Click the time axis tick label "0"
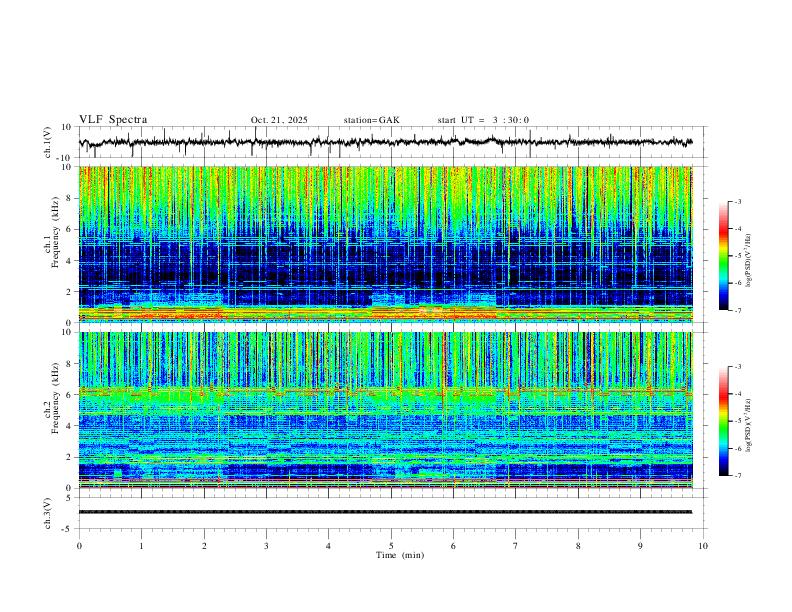This screenshot has width=792, height=612. [x=79, y=546]
